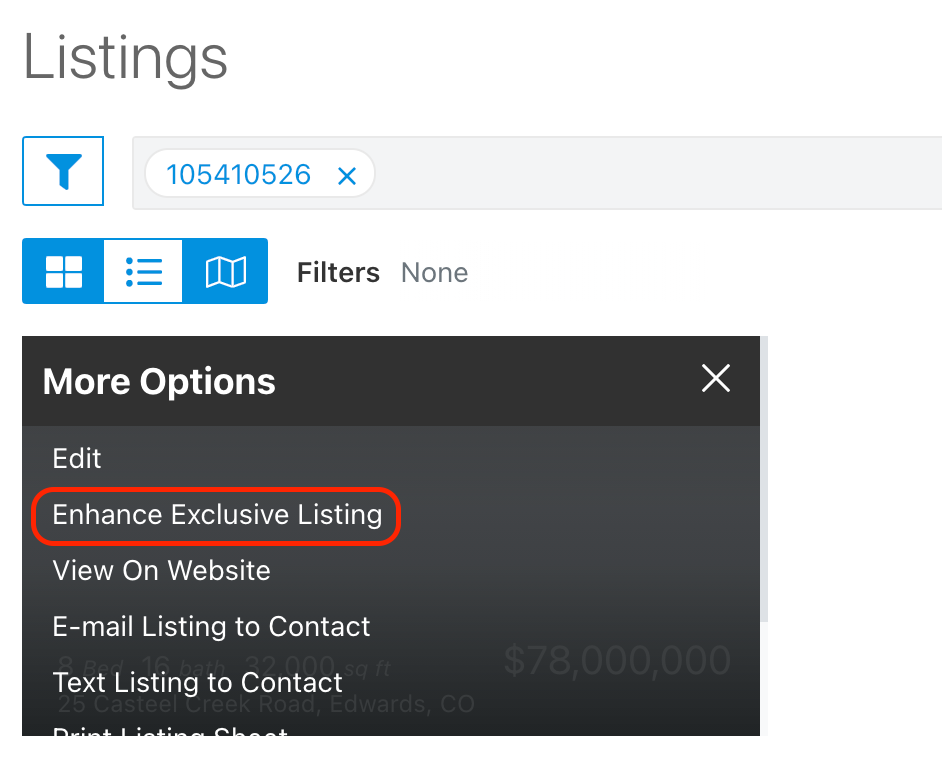
Task: Choose Enhance Exclusive Listing option
Action: (x=217, y=515)
